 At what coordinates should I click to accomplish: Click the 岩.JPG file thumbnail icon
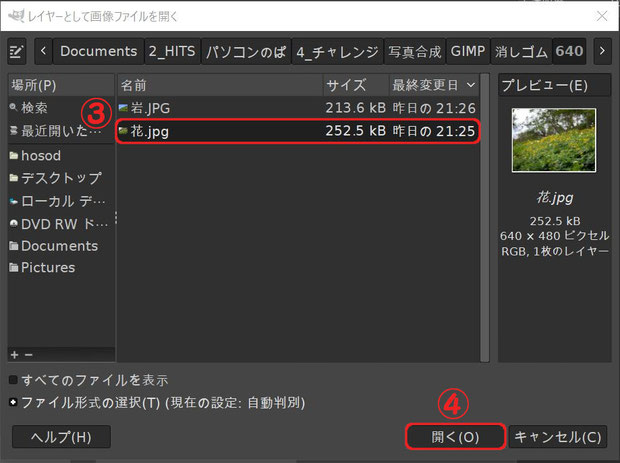tap(123, 108)
